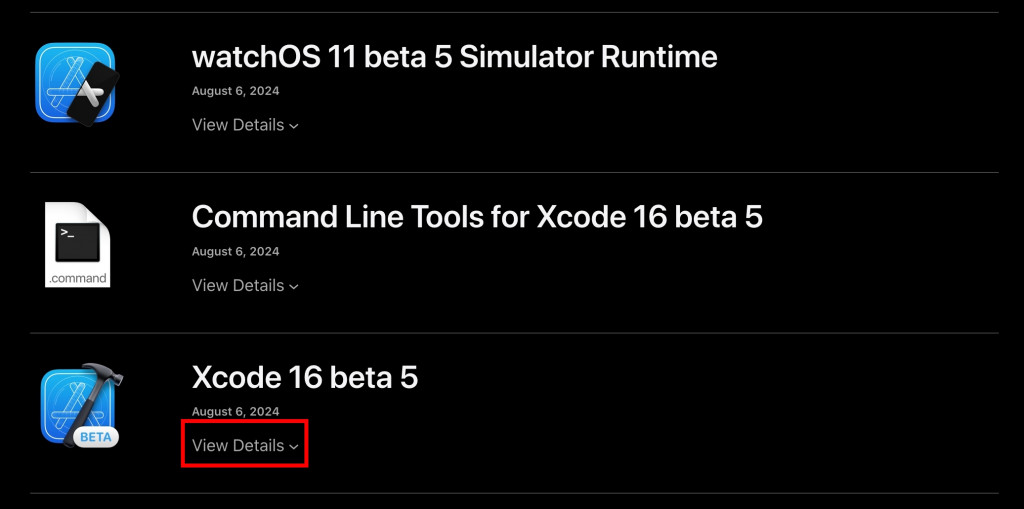Image resolution: width=1024 pixels, height=509 pixels.
Task: Expand View Details for Command Line Tools
Action: click(x=238, y=285)
